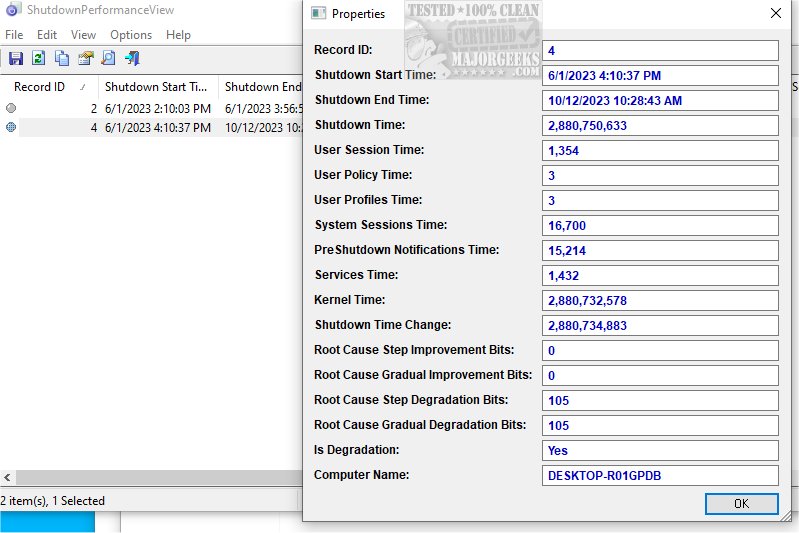799x533 pixels.
Task: Click the 6/1/2023 3:56 shutdown end cell
Action: tap(263, 109)
